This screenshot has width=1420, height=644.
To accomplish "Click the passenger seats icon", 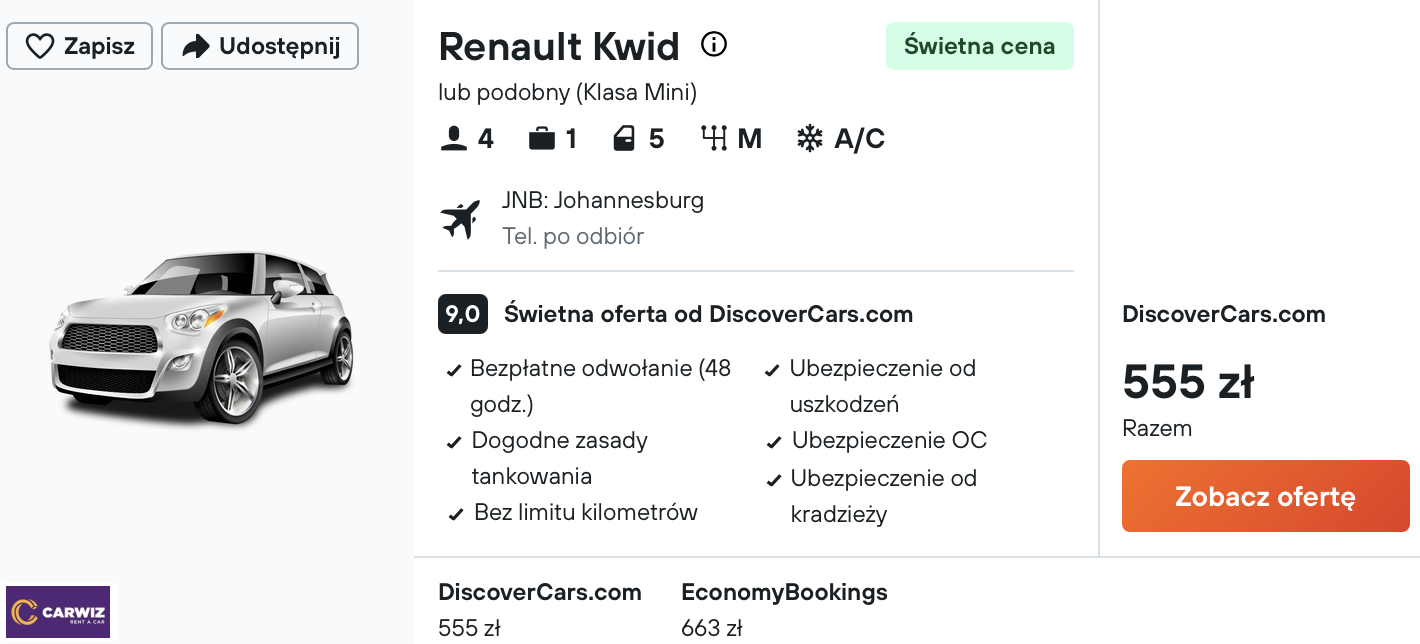I will [454, 138].
